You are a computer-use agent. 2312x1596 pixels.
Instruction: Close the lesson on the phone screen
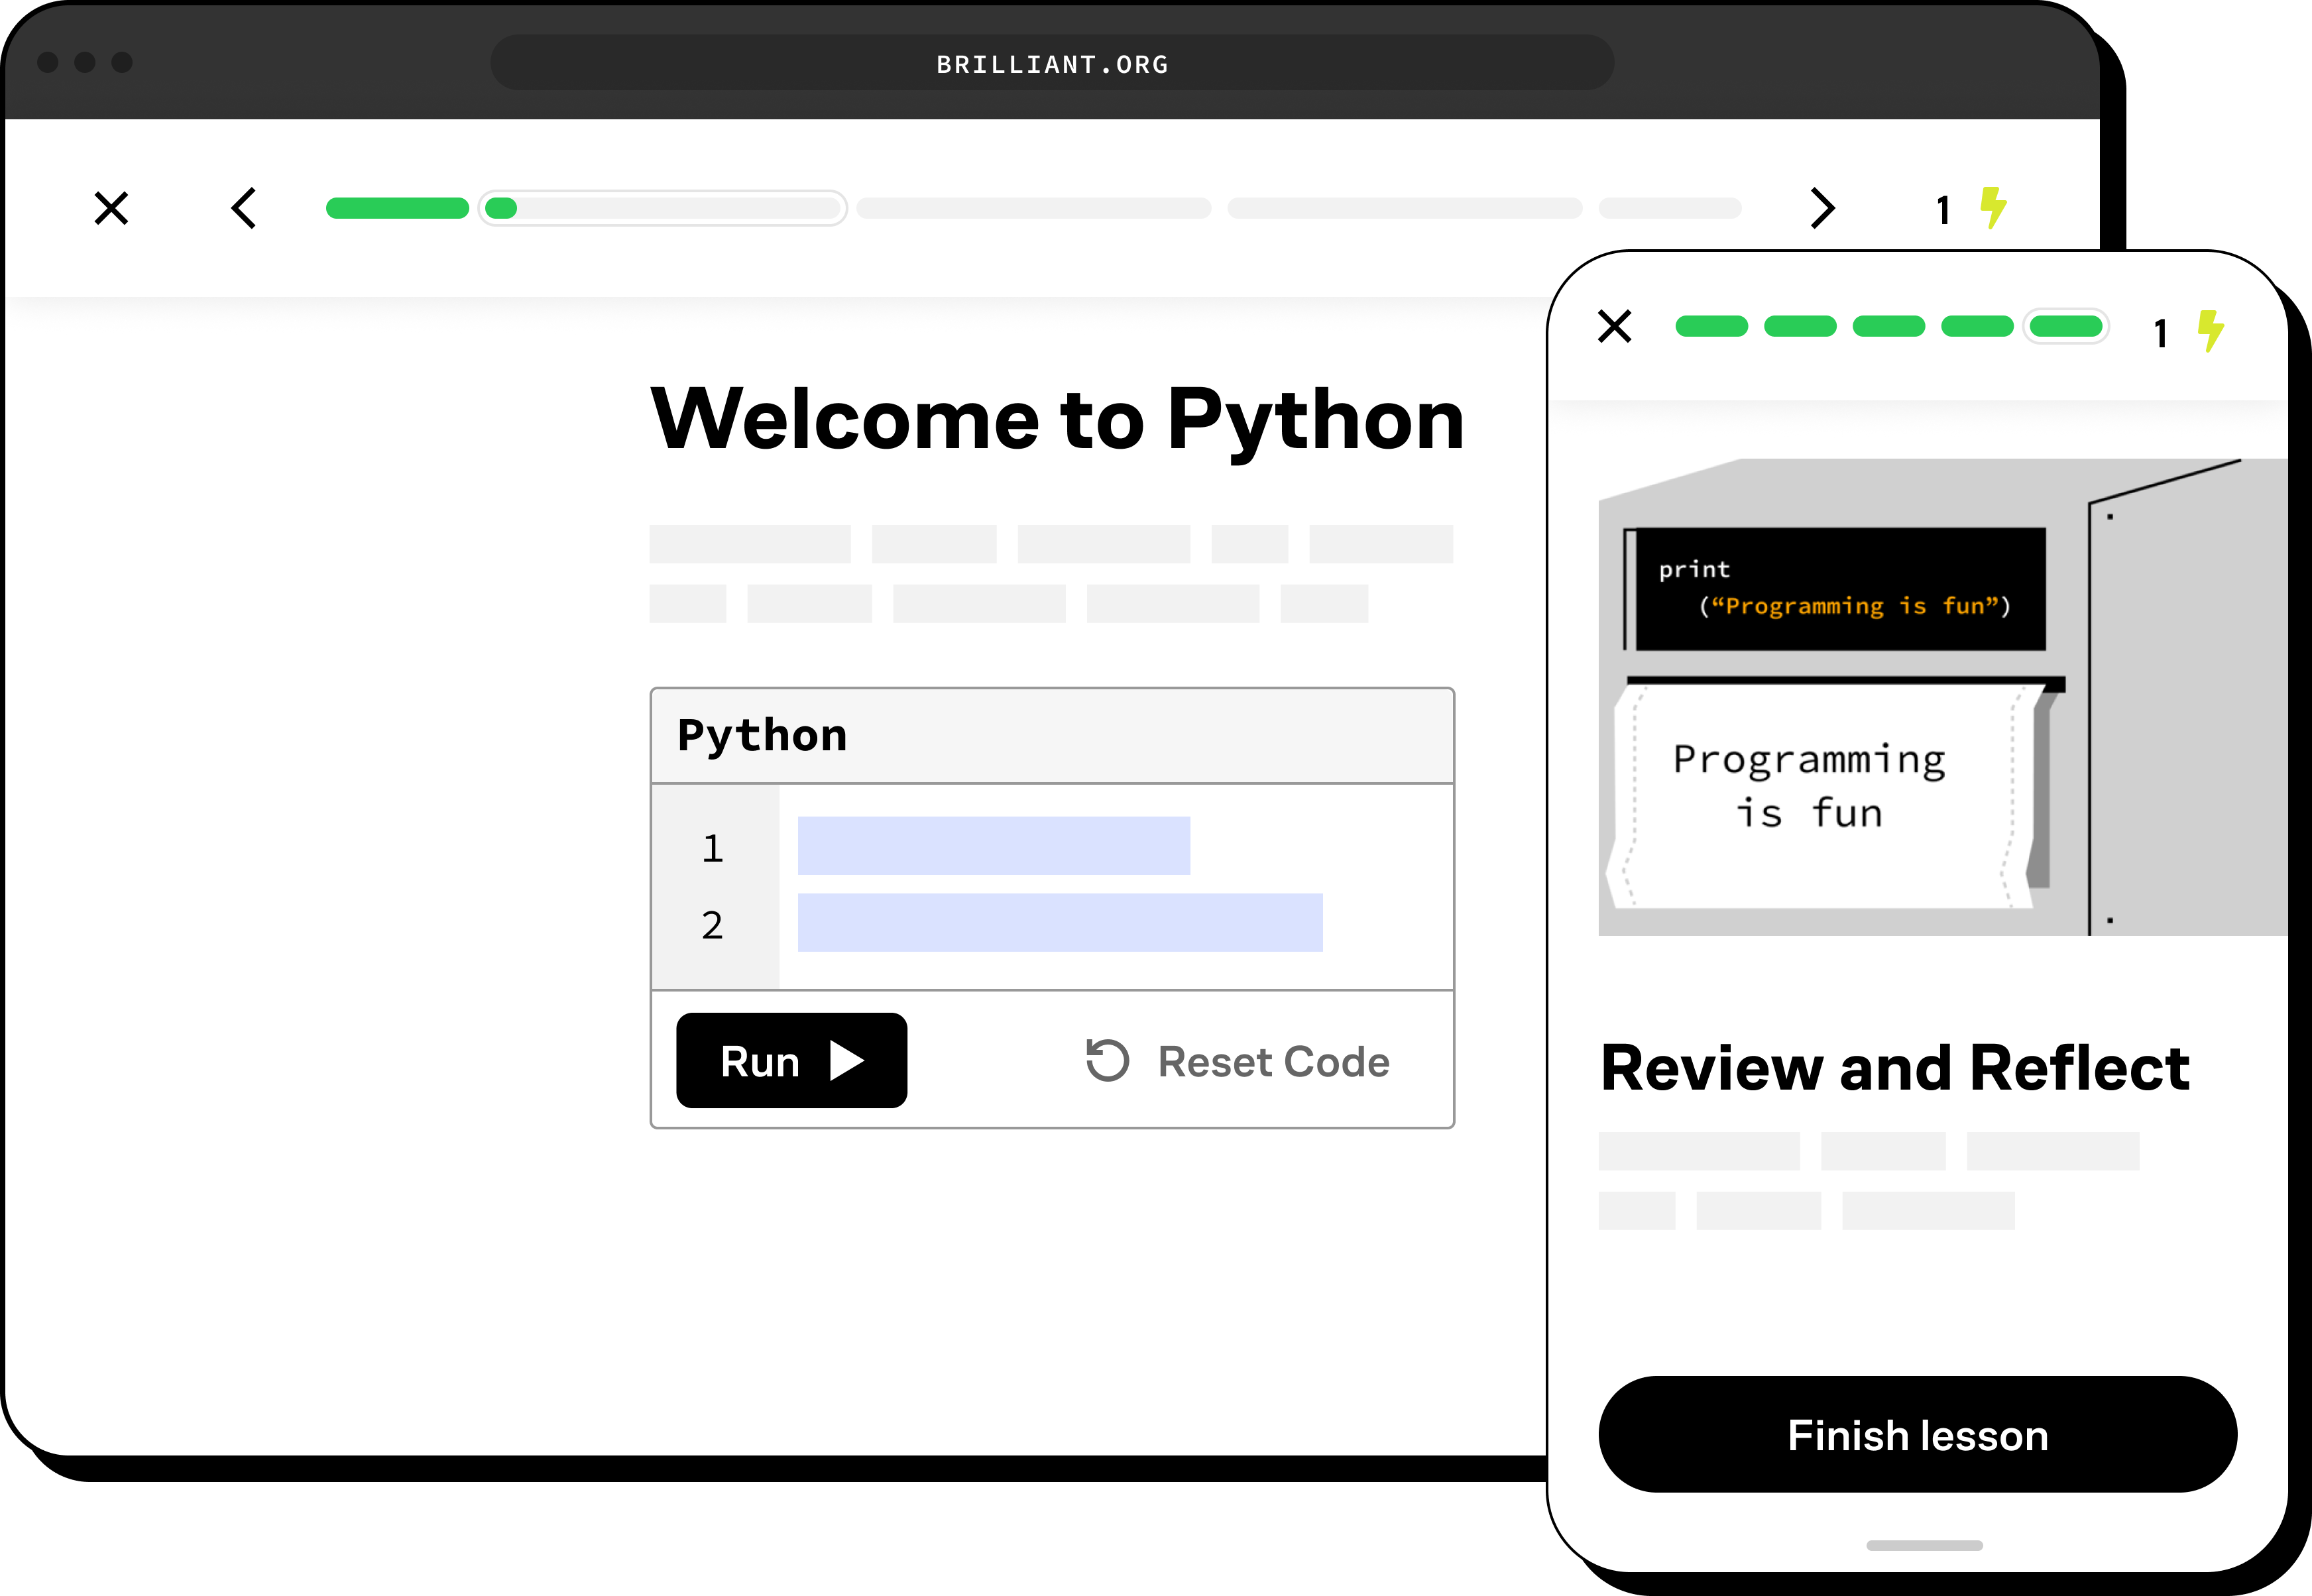coord(1614,326)
